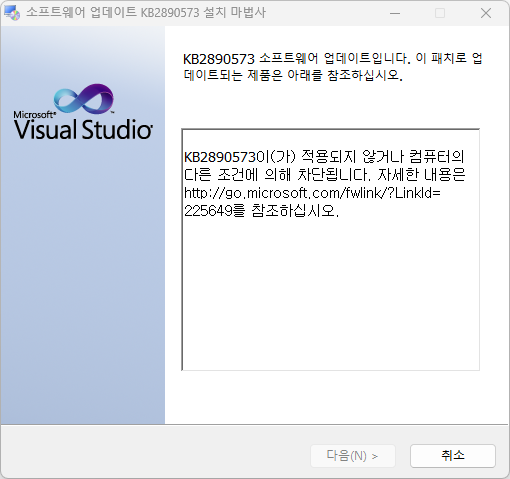Screen dimensions: 510x479
Task: Click the window title 소프트웨어 업데이트 KB2890573 설치 마법사
Action: (x=146, y=13)
